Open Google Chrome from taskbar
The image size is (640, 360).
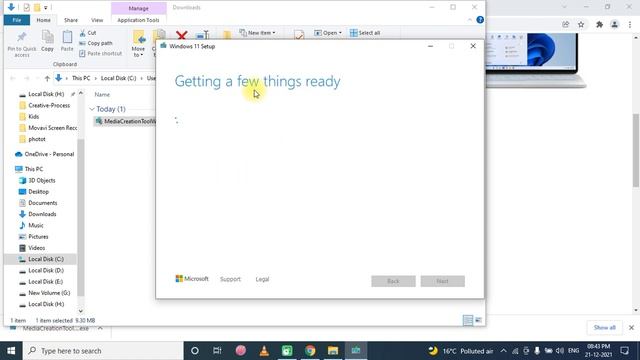[x=310, y=351]
